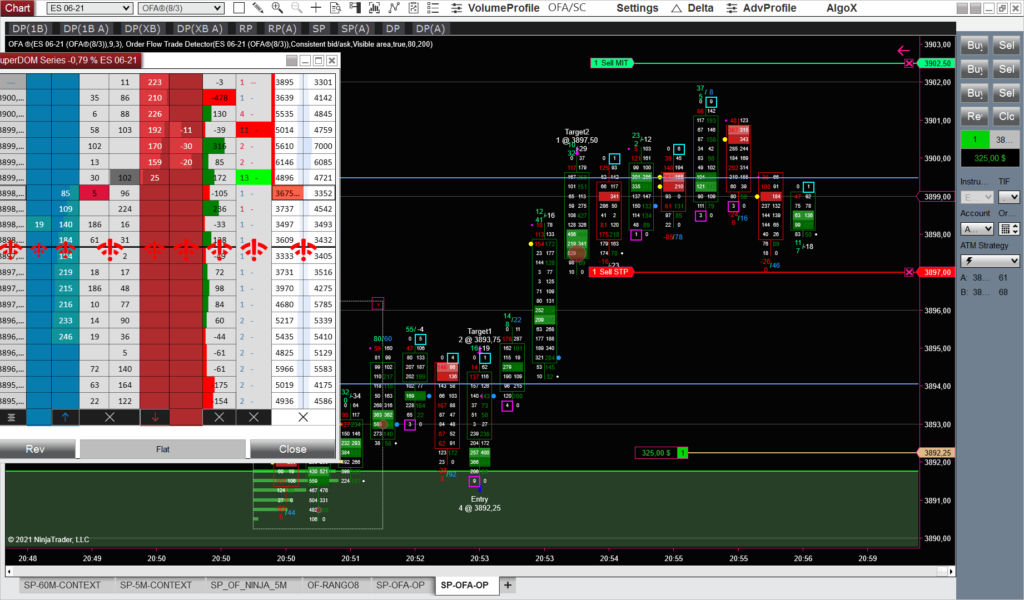
Task: Toggle the DP(A) button
Action: tap(430, 29)
